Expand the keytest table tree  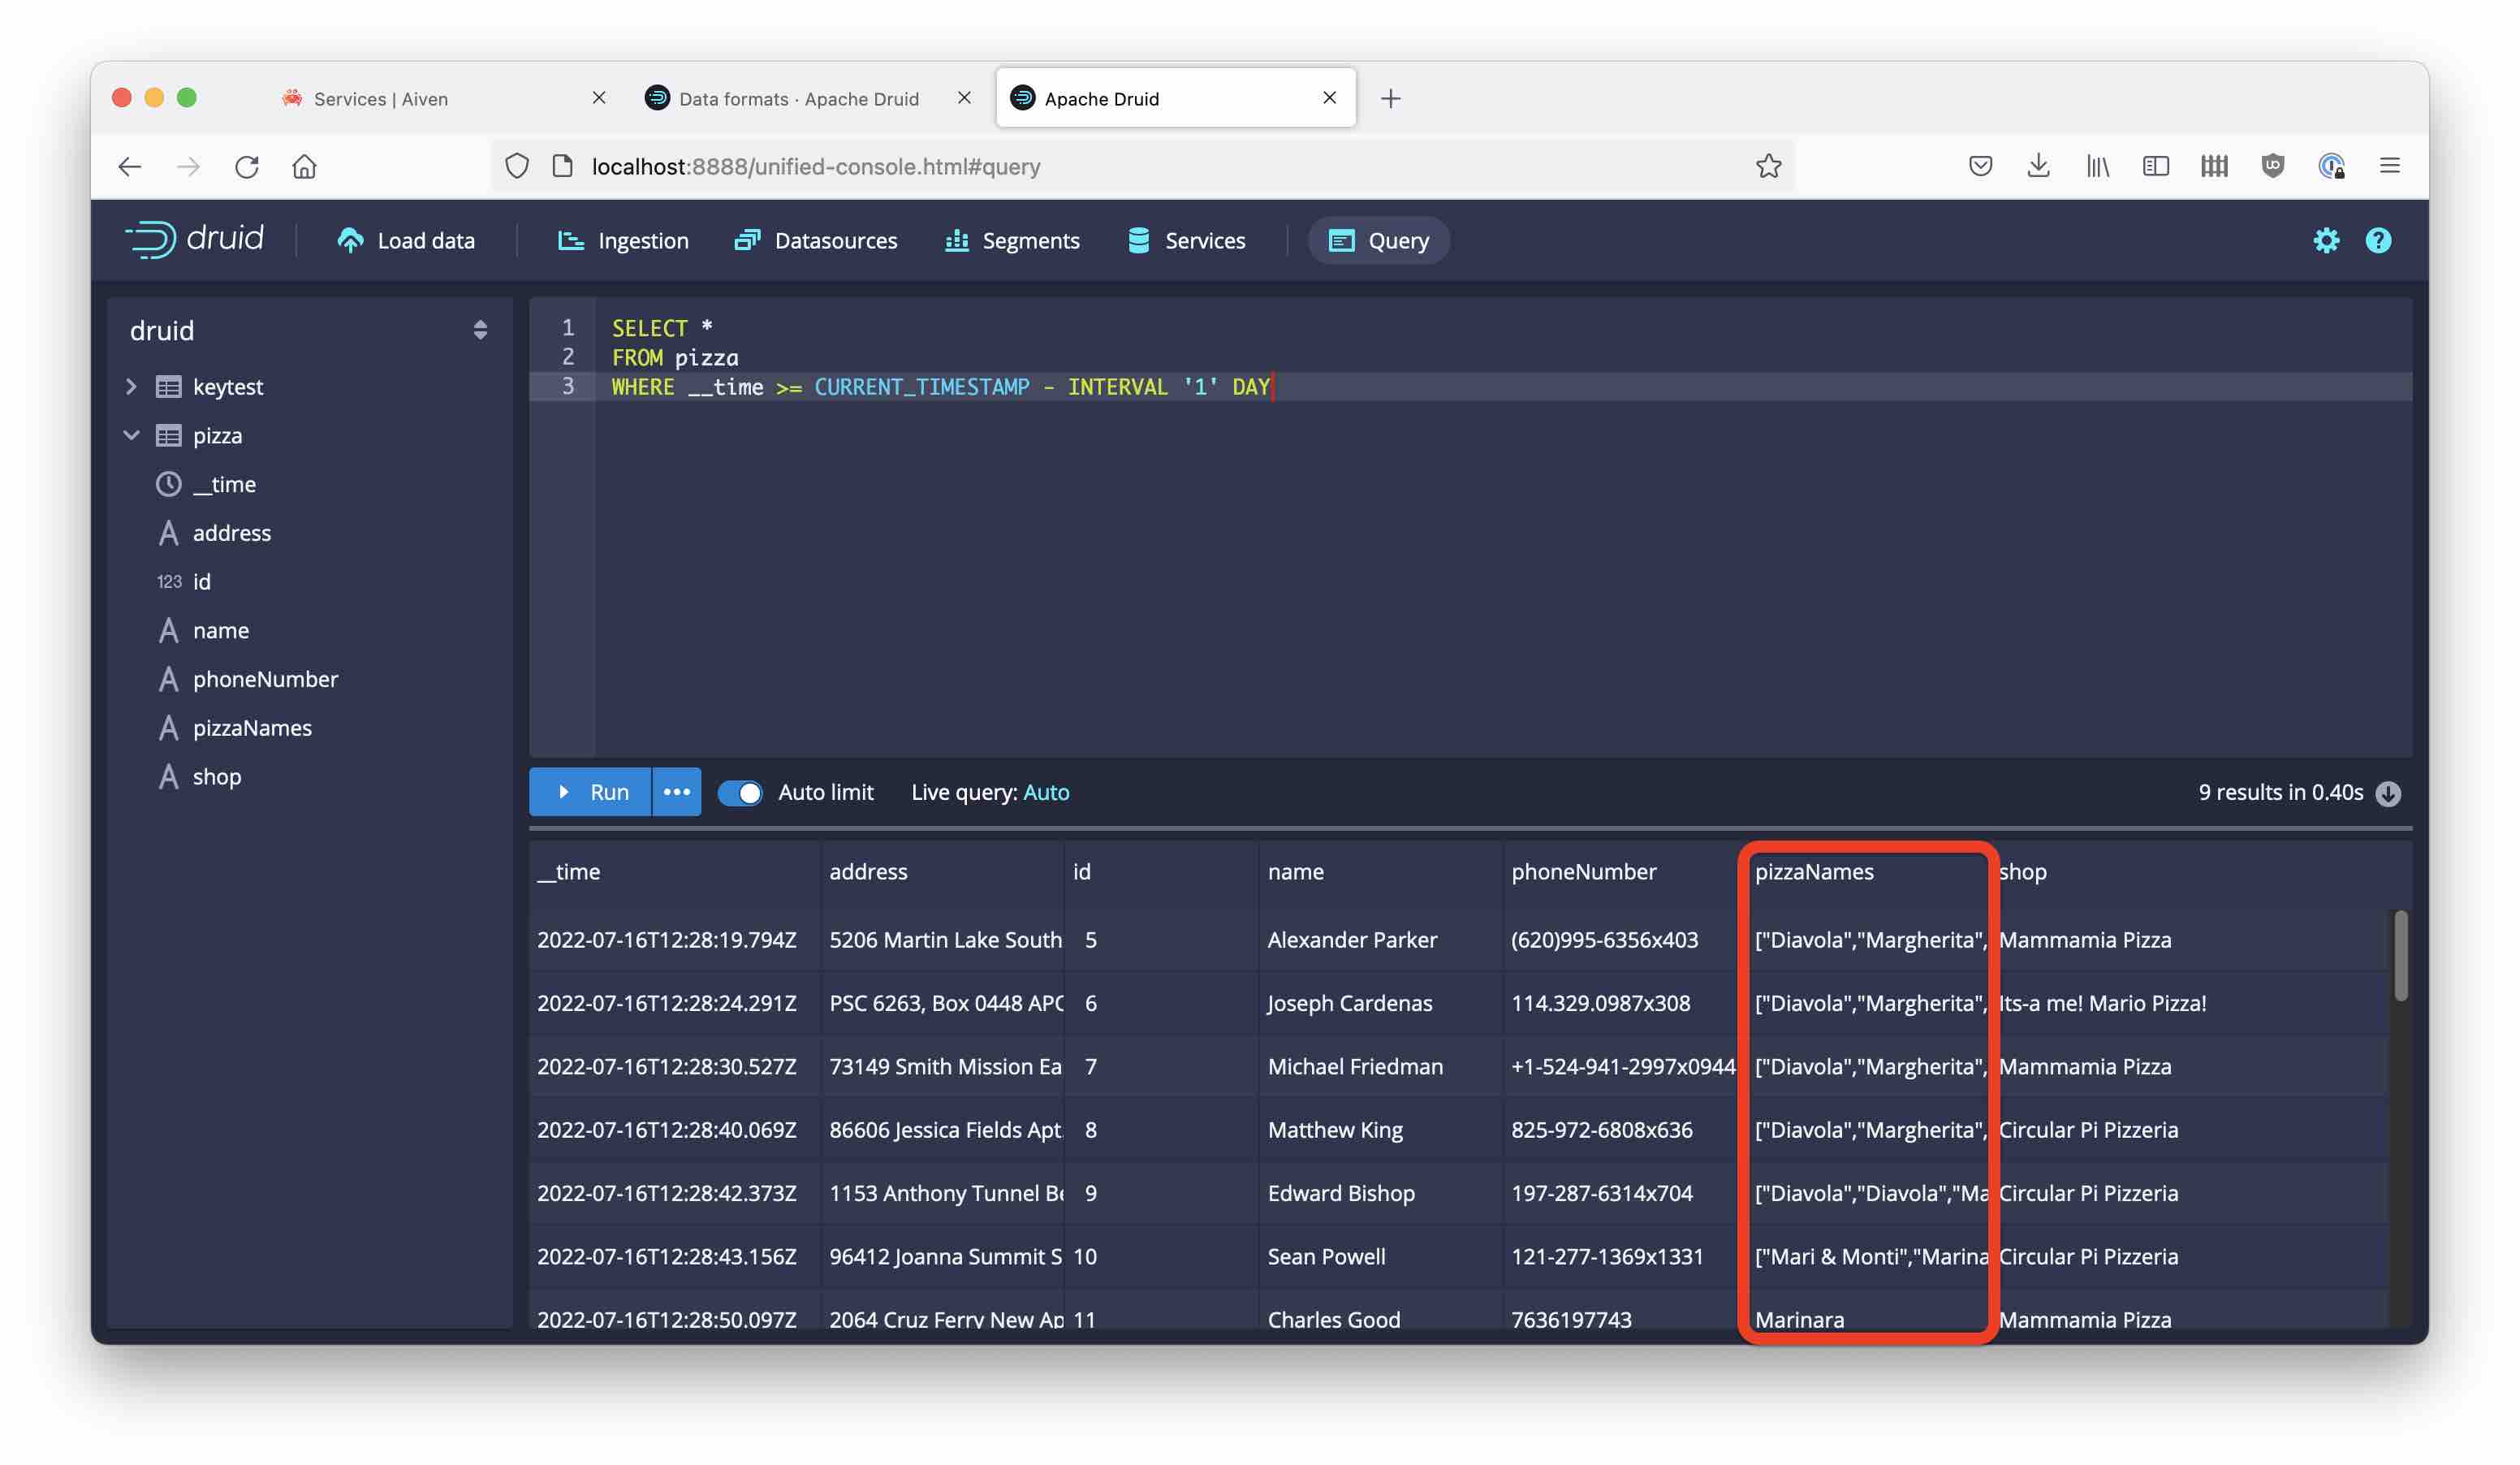[x=131, y=386]
